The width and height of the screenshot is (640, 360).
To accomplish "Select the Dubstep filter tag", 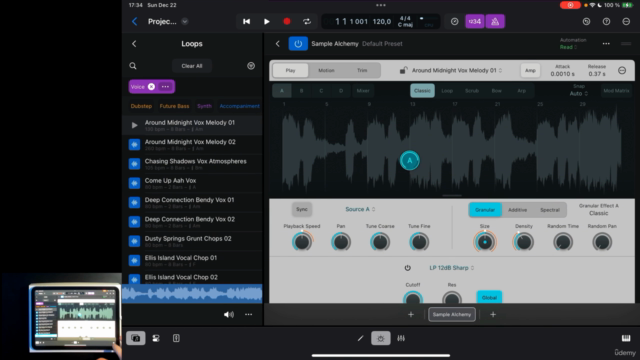I will 141,106.
